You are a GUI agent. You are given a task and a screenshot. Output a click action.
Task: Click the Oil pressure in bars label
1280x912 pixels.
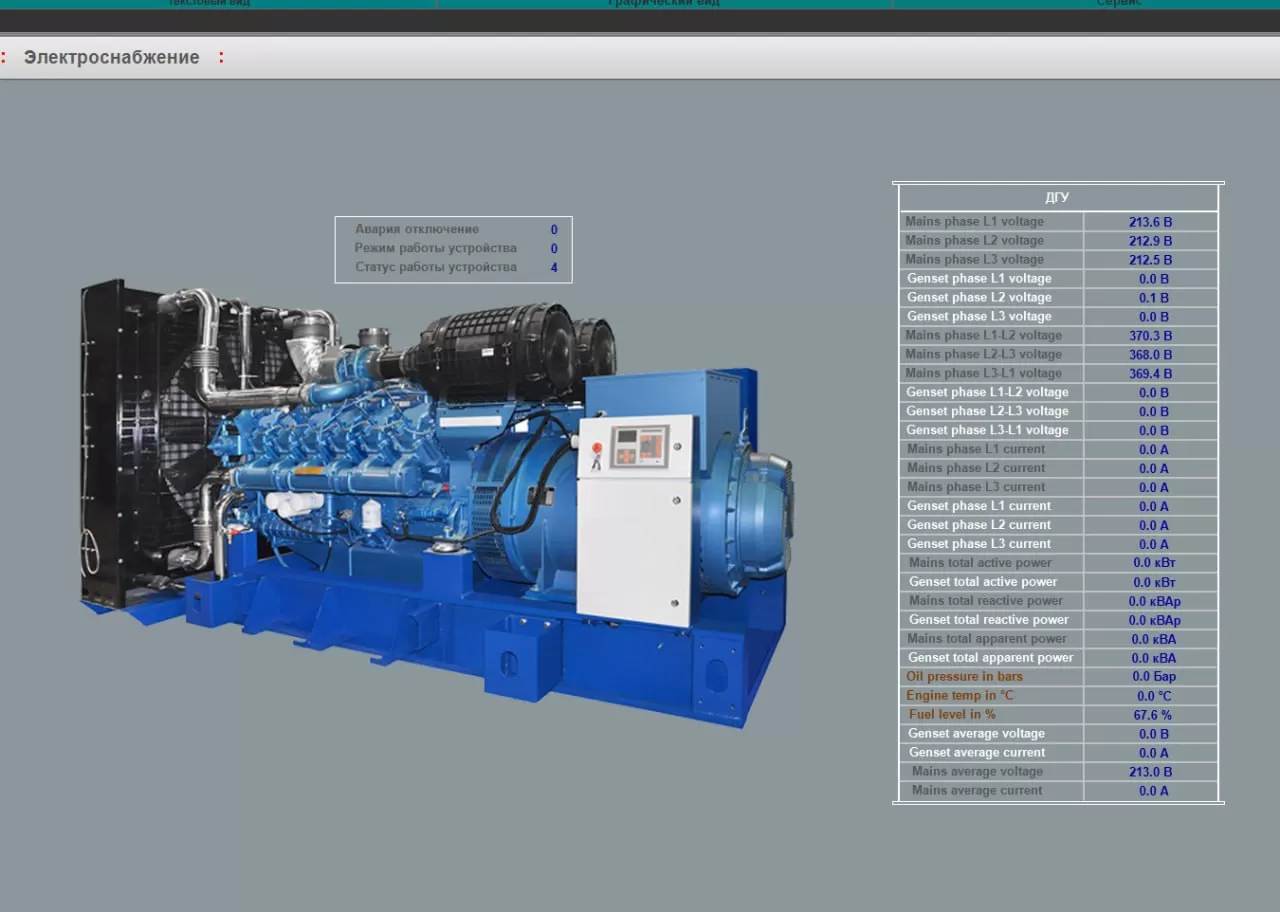[964, 676]
